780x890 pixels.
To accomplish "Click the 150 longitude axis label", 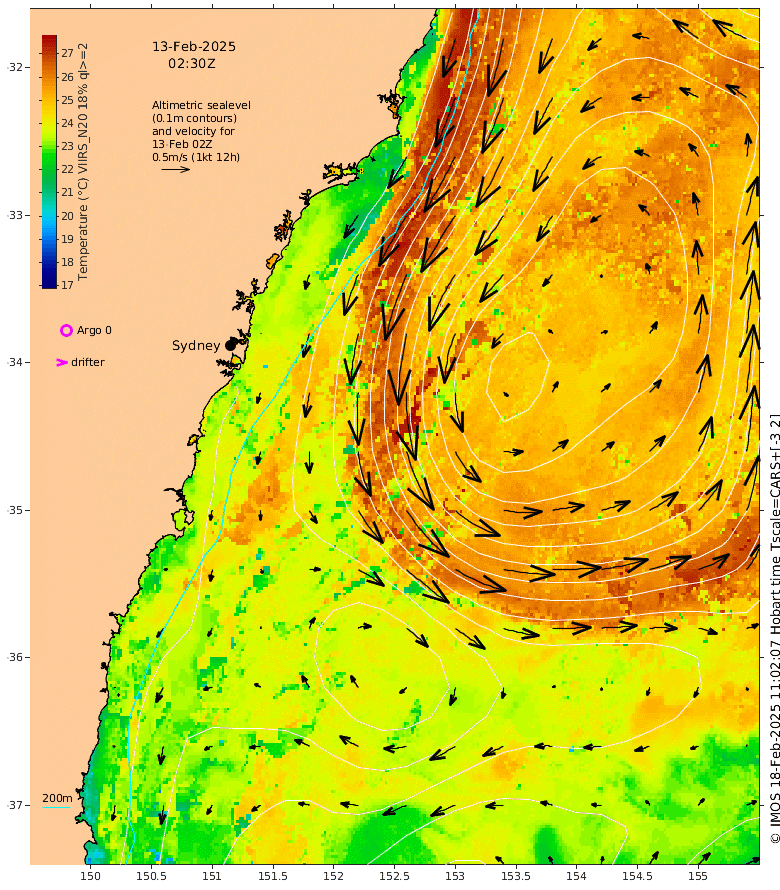I will 90,876.
